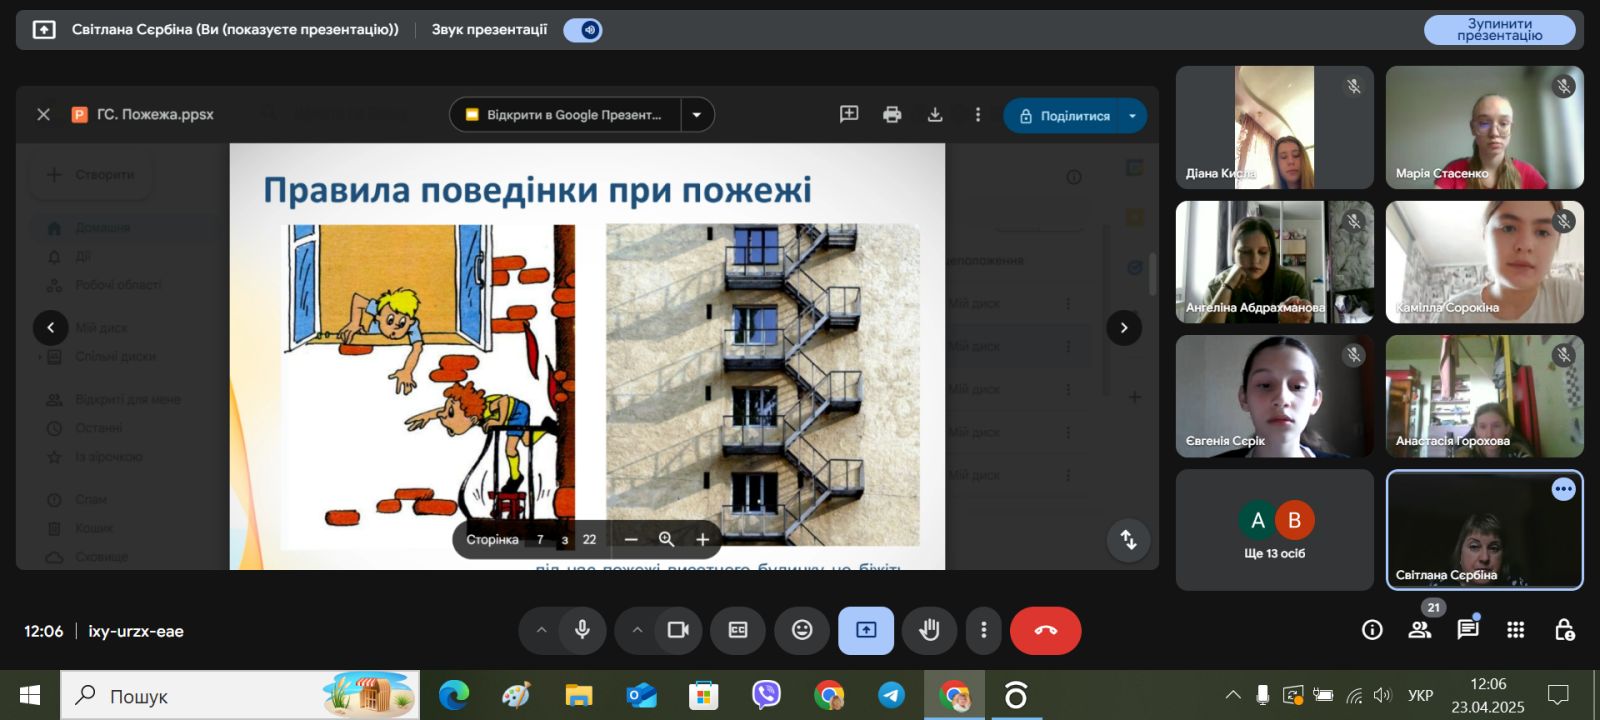The image size is (1600, 720).
Task: Open Telegram from the taskbar
Action: pyautogui.click(x=891, y=695)
